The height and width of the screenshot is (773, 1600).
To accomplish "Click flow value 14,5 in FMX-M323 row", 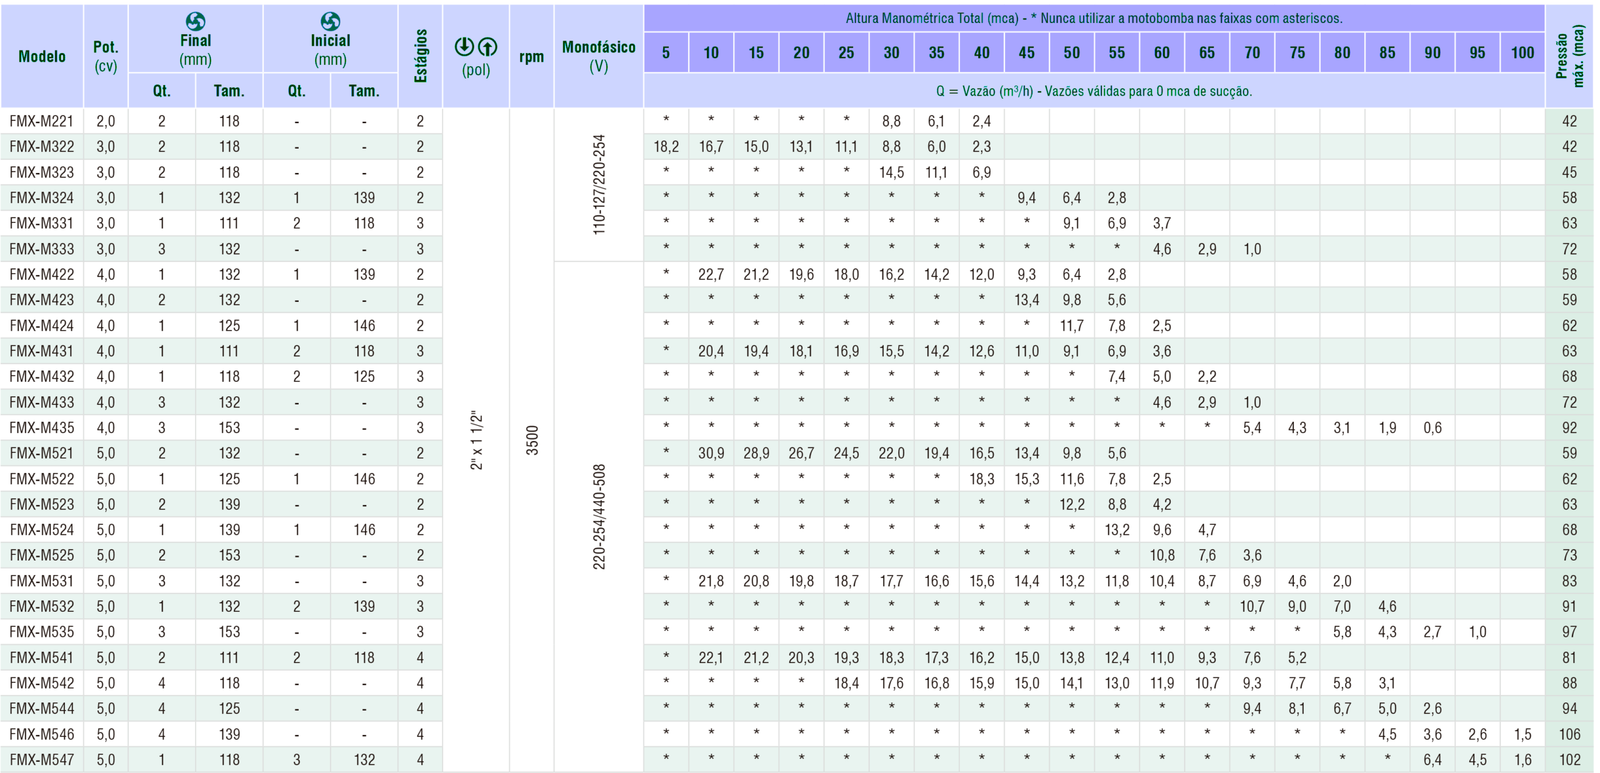I will 891,172.
